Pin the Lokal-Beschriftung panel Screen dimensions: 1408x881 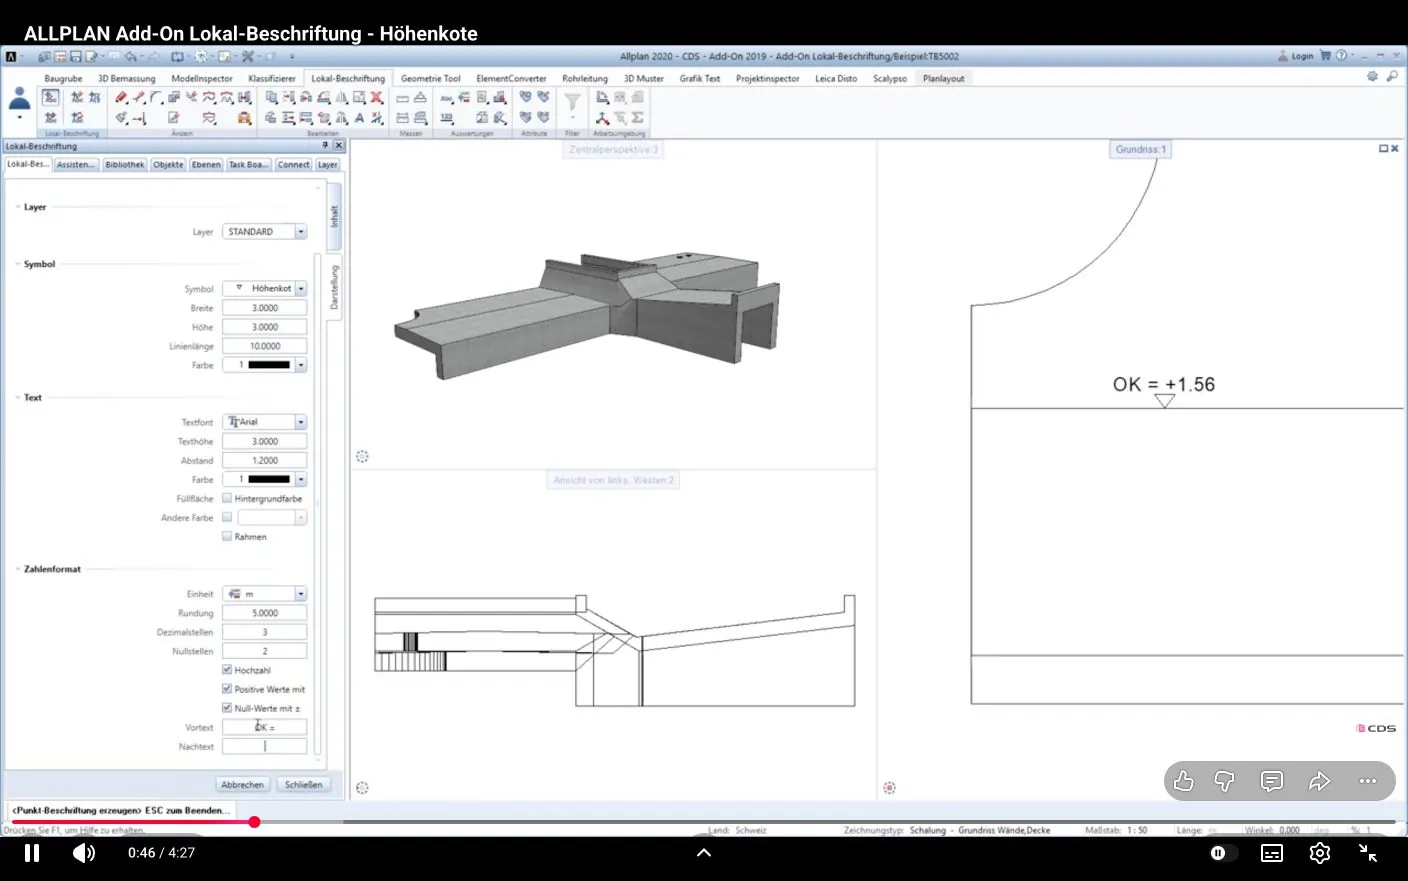point(325,146)
